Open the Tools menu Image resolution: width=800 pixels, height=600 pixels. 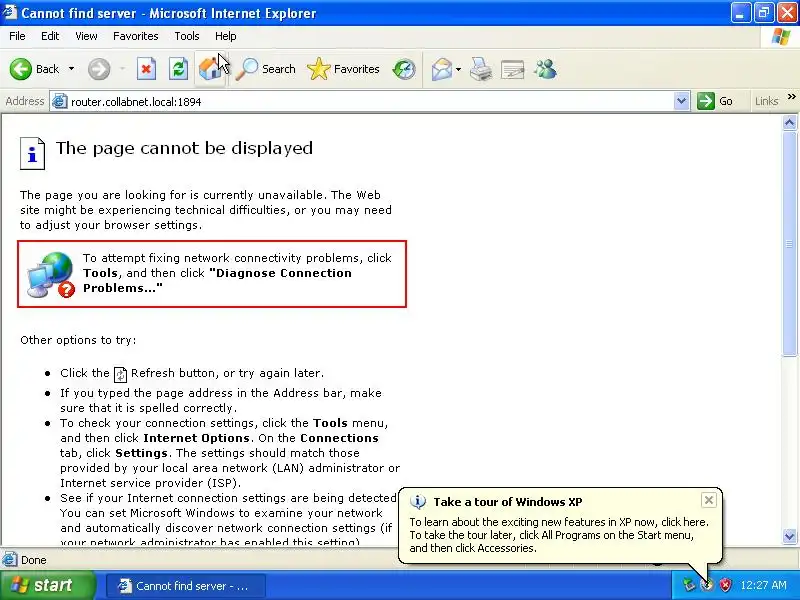click(x=187, y=36)
